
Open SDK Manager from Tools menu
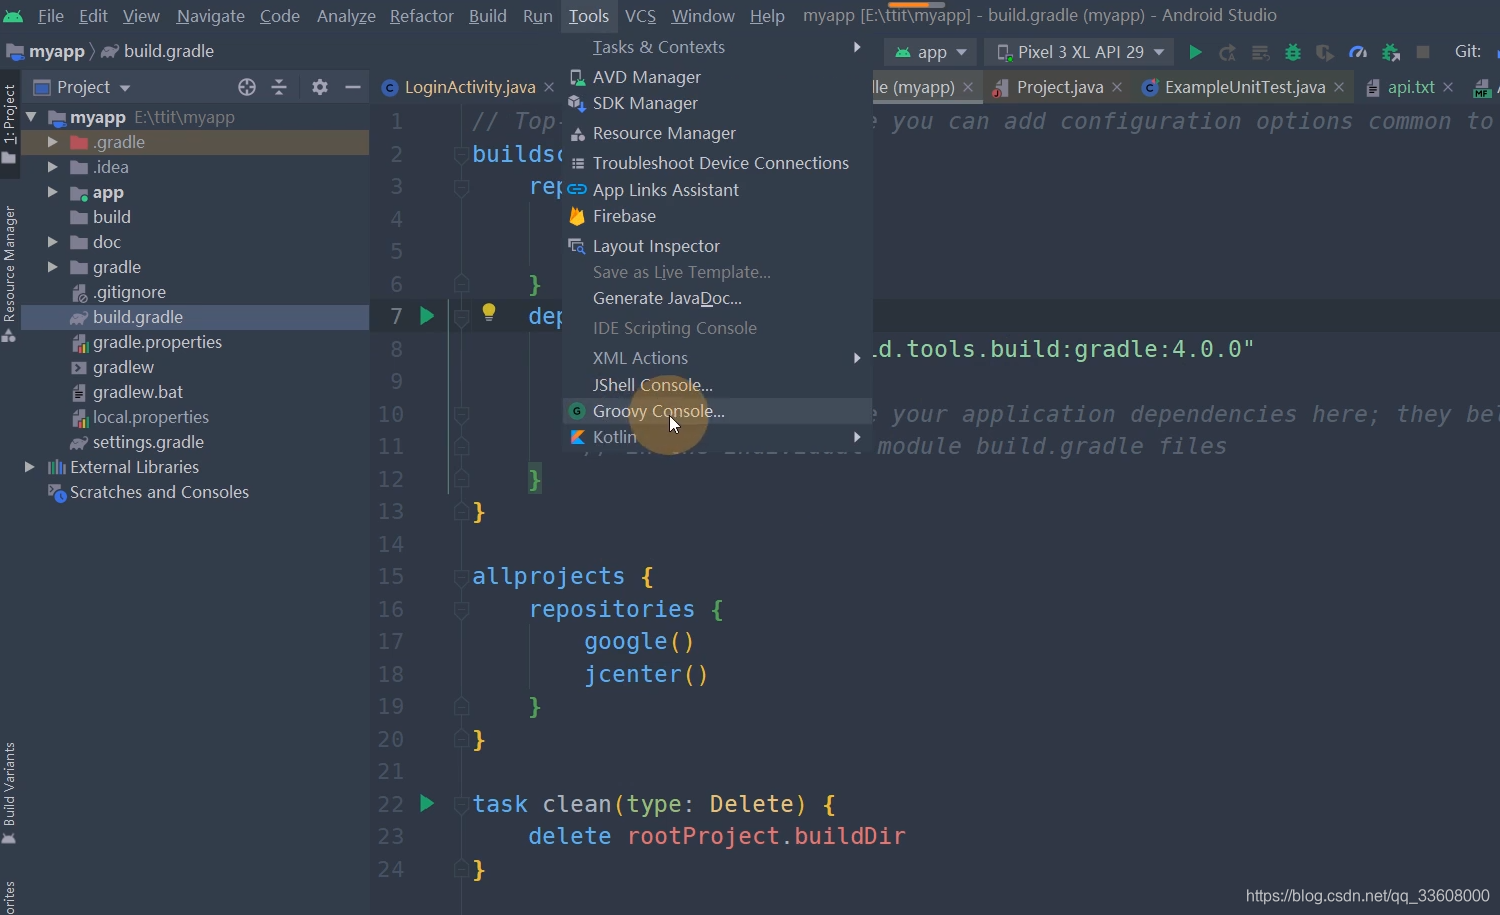(717, 103)
